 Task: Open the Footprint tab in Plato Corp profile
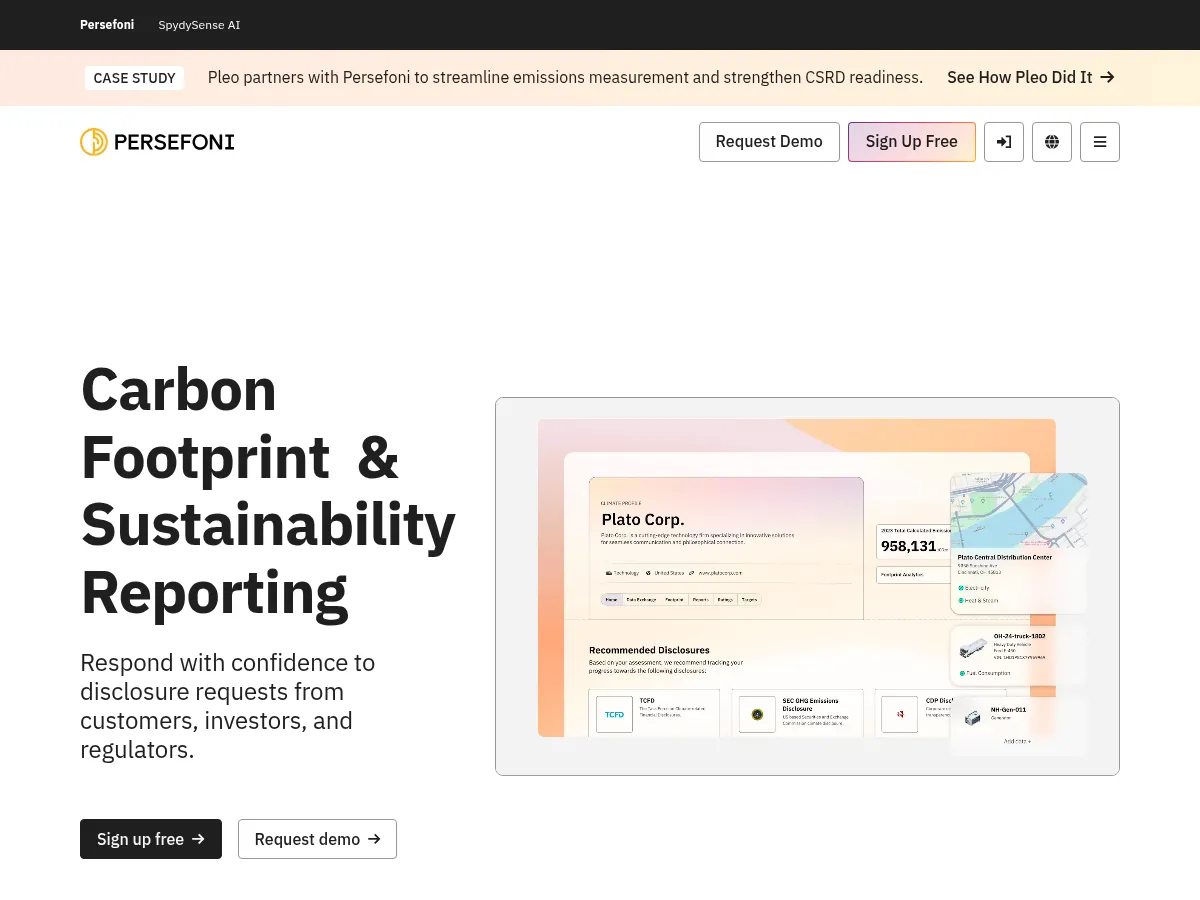(x=674, y=599)
